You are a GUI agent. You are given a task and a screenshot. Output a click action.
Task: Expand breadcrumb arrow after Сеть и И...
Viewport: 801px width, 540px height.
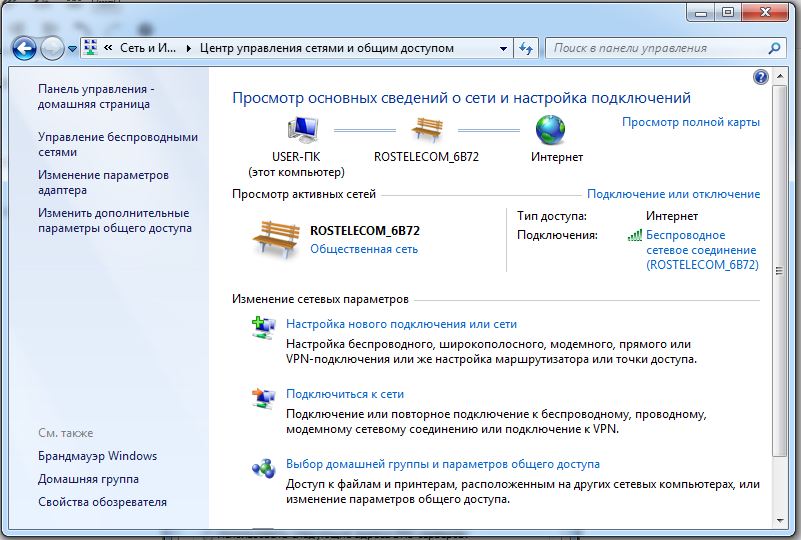(x=188, y=48)
